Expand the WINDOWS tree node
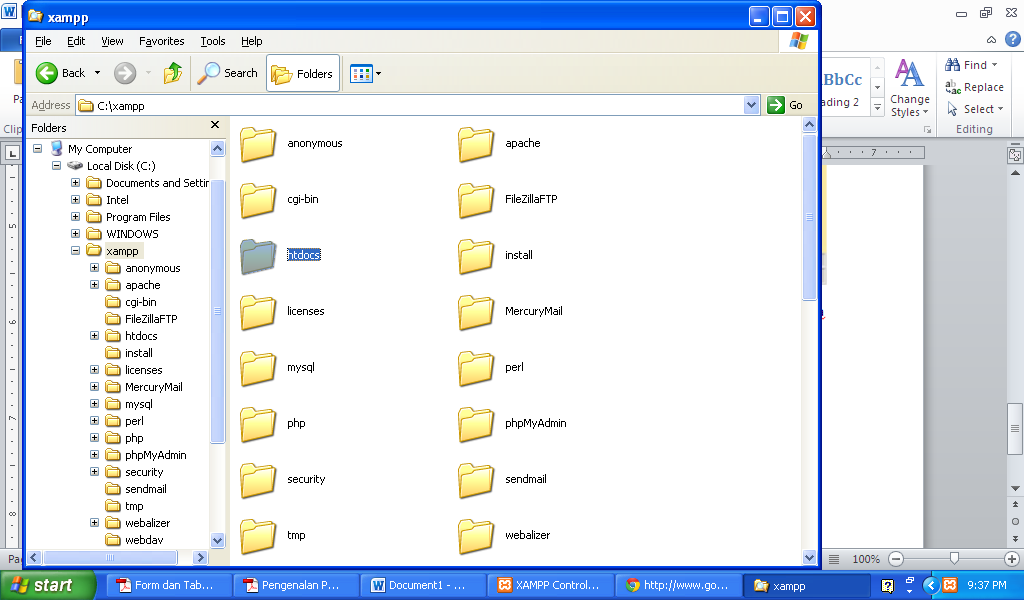The height and width of the screenshot is (600, 1024). [76, 234]
